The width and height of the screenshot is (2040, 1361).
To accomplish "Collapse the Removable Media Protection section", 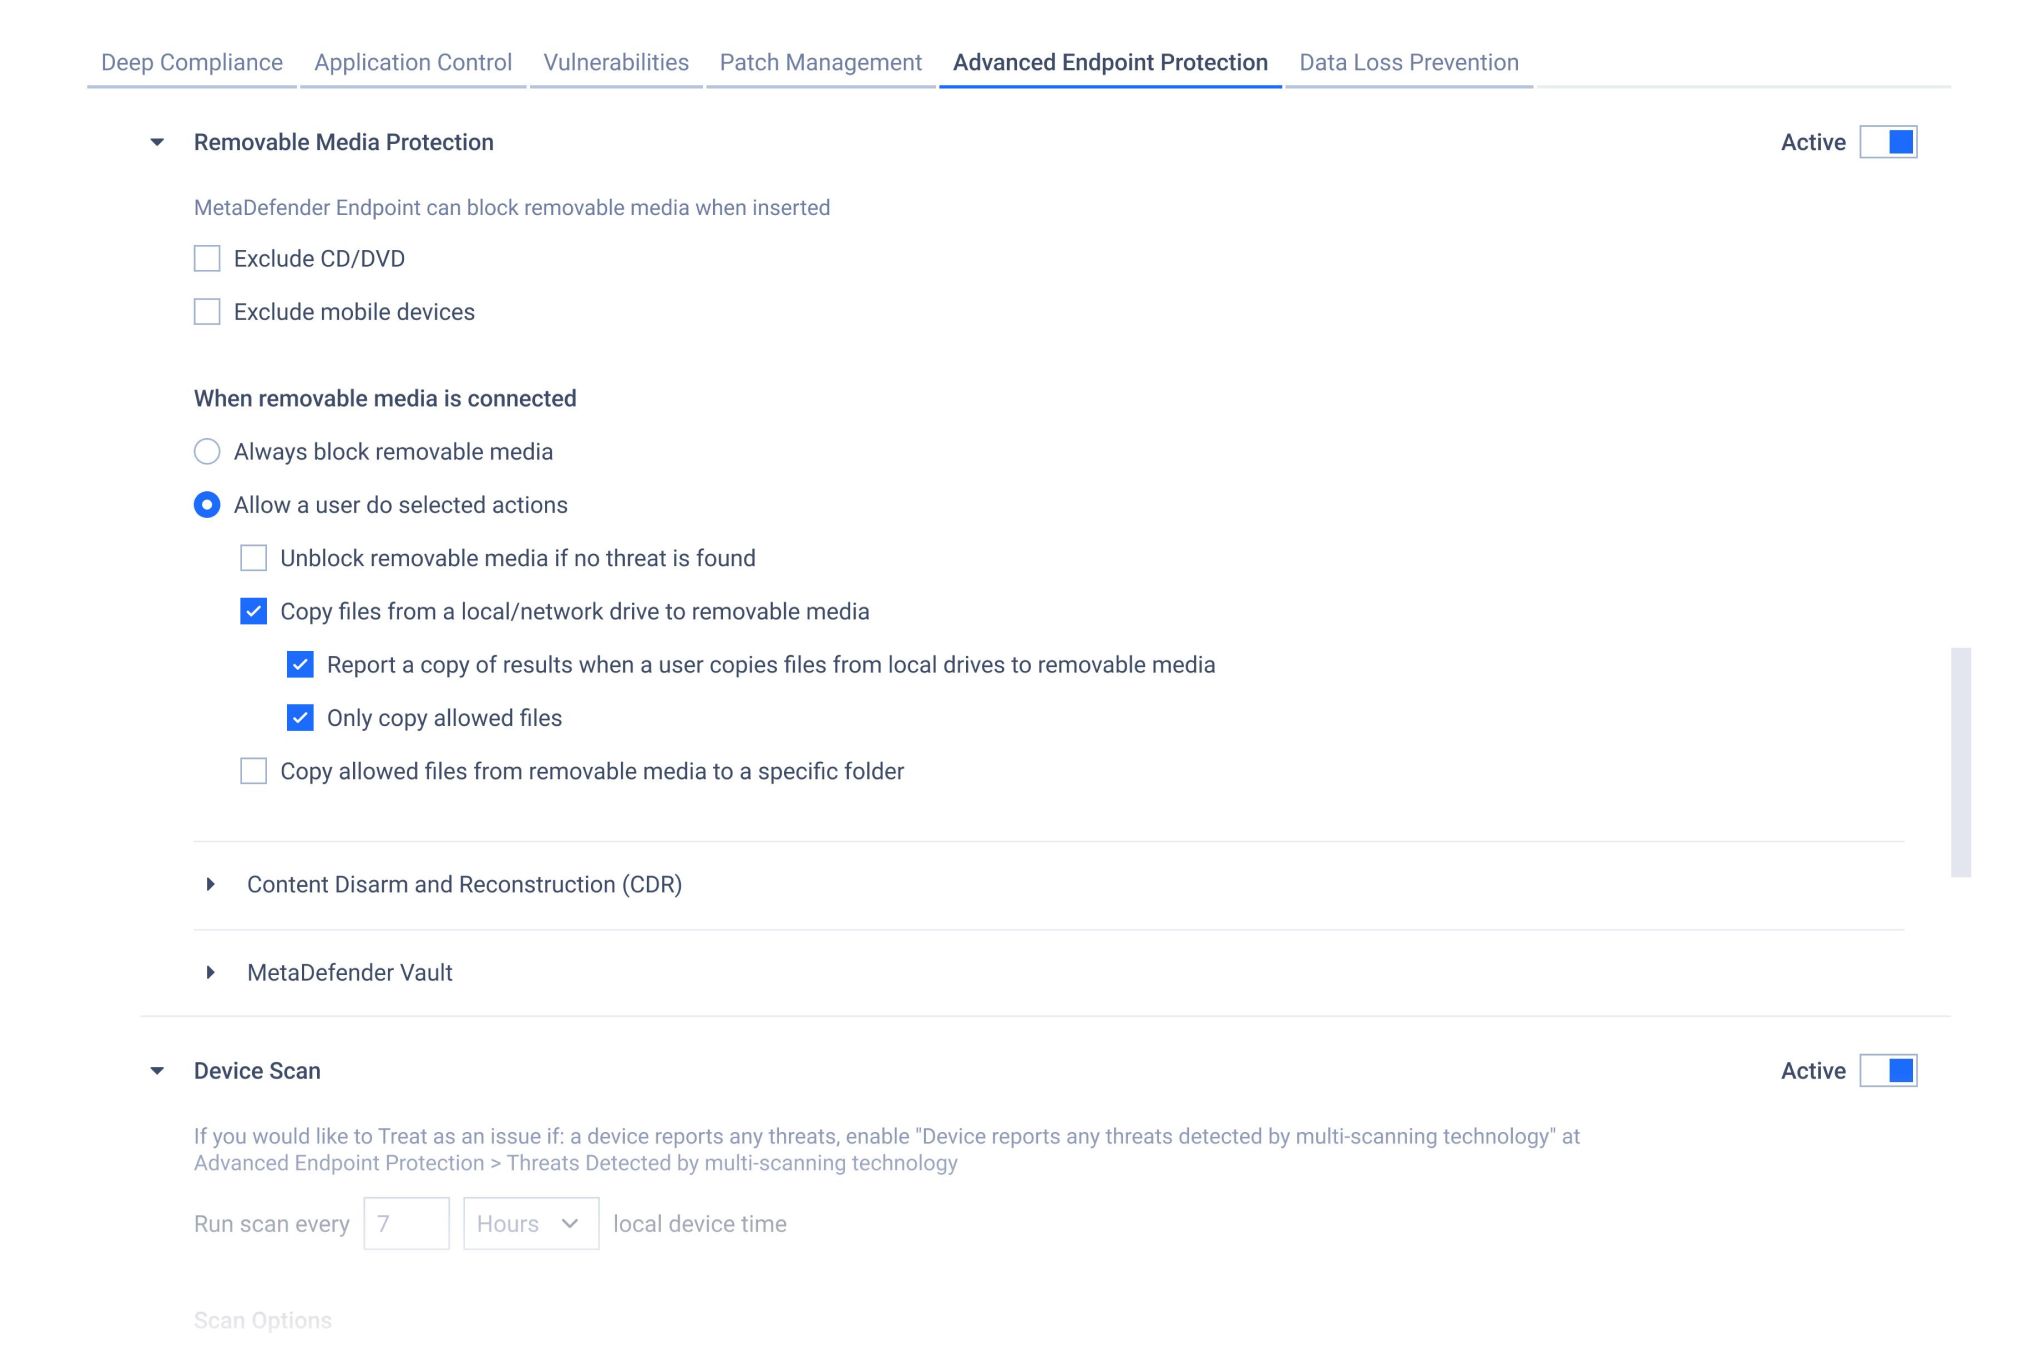I will pyautogui.click(x=157, y=142).
